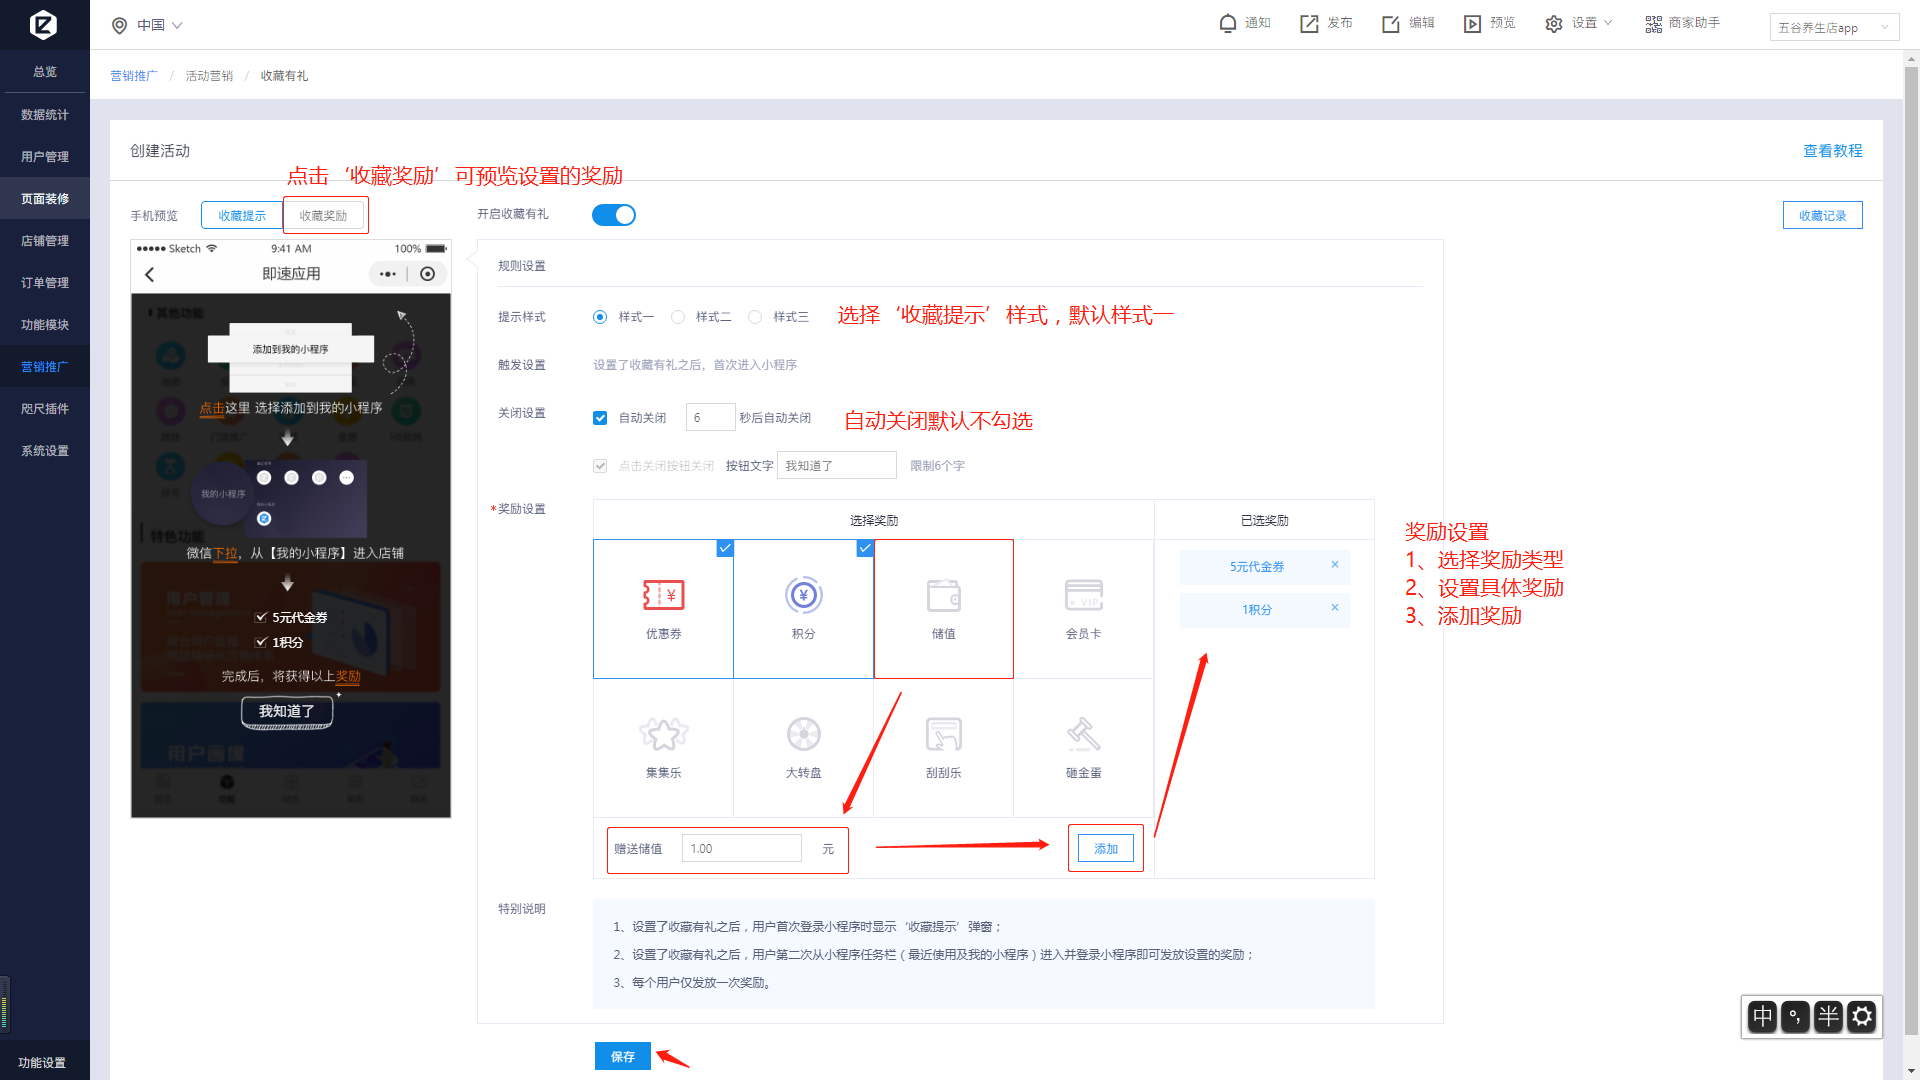Open the 五谷养生店app selector
Image resolution: width=1920 pixels, height=1080 pixels.
pyautogui.click(x=1834, y=27)
